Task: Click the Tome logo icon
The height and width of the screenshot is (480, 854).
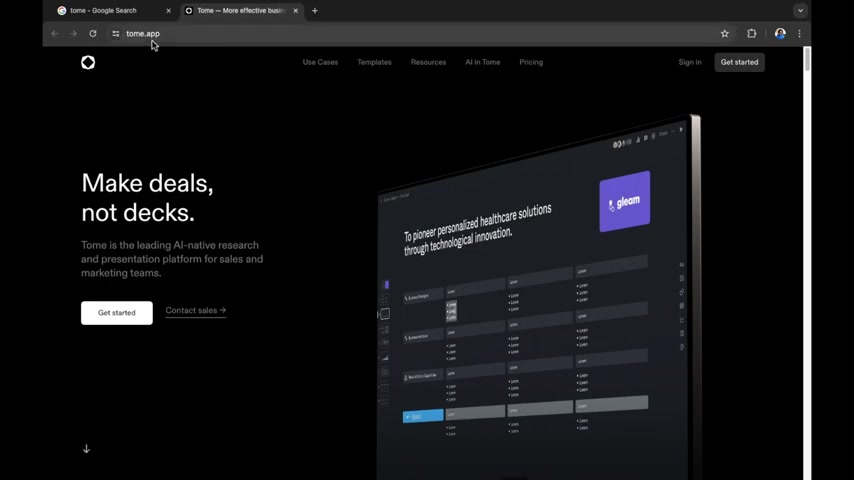Action: [88, 63]
